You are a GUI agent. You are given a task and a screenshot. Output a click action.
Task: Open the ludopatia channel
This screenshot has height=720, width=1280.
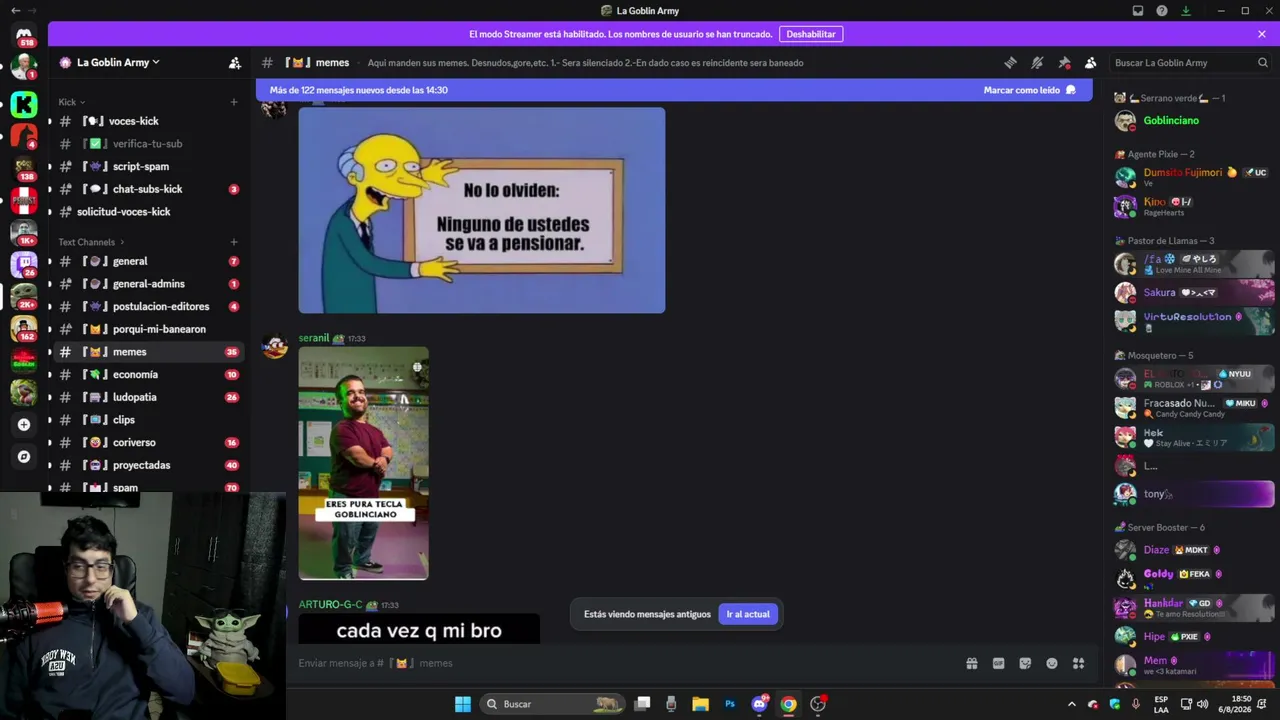click(148, 397)
